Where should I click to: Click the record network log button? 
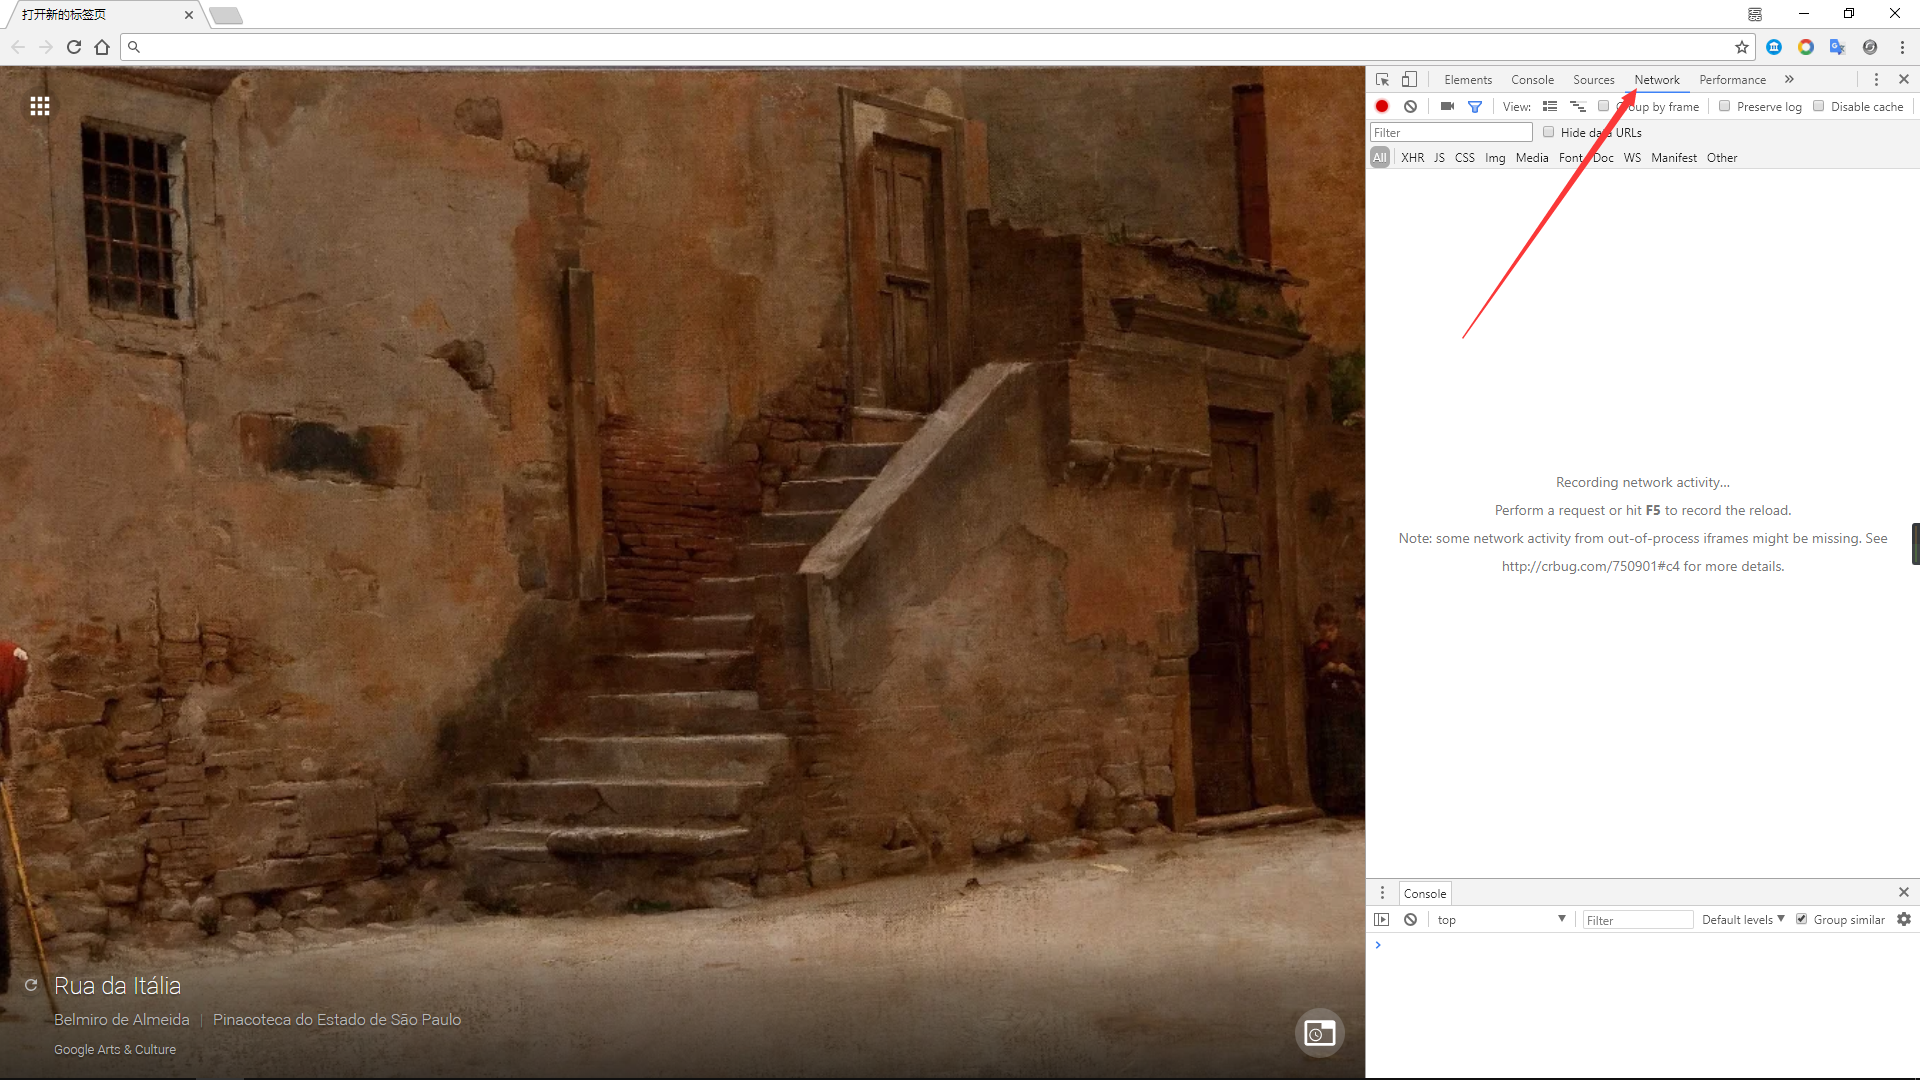(1382, 106)
